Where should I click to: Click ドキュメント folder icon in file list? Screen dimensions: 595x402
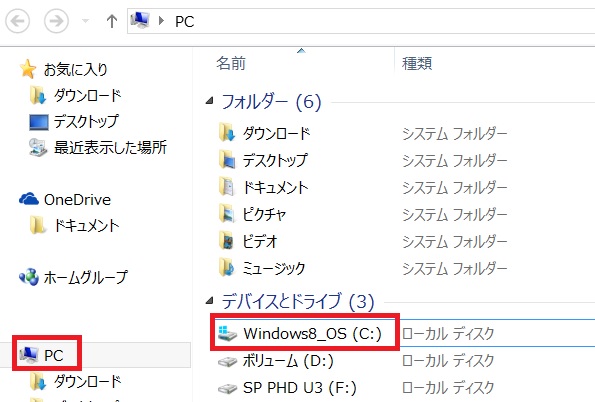click(227, 186)
